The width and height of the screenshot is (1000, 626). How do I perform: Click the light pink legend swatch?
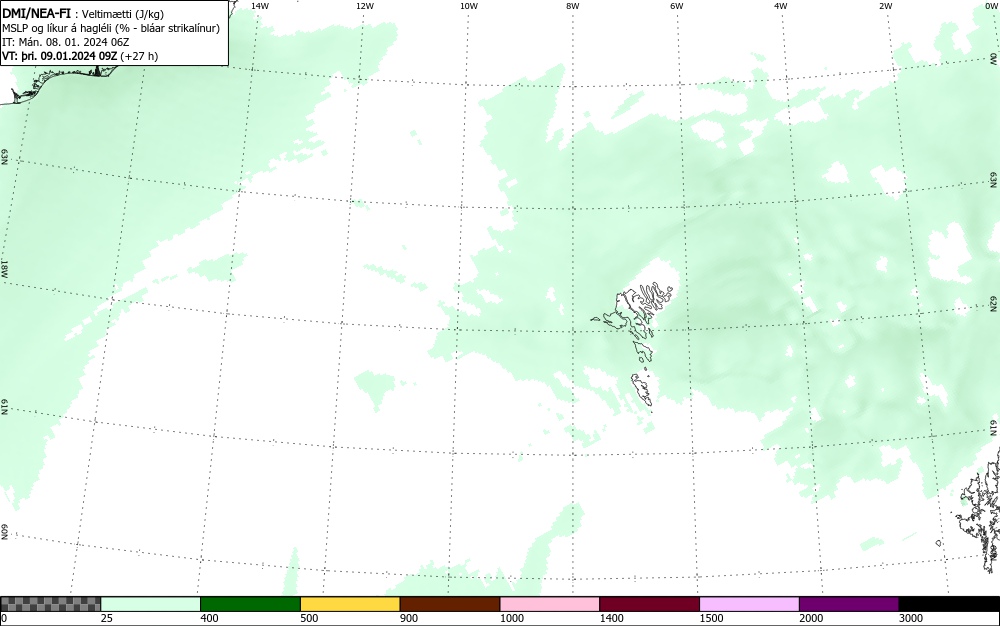point(550,604)
